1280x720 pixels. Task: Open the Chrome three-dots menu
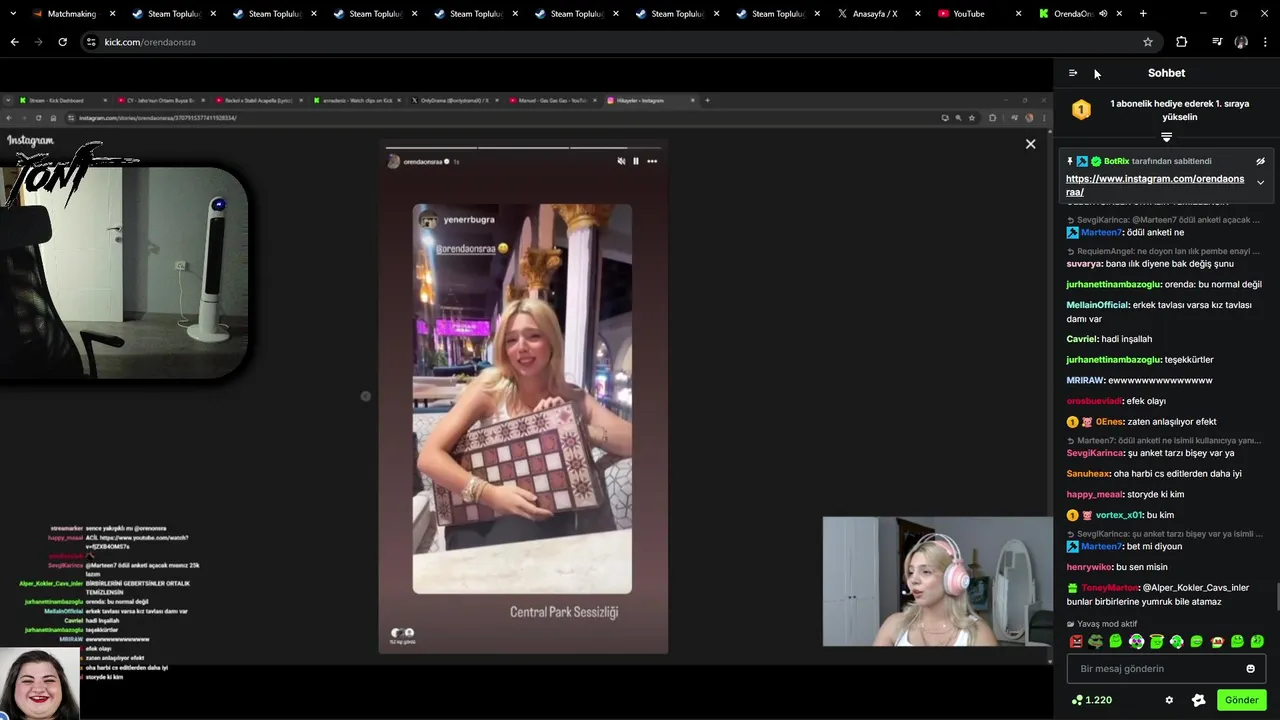pos(1266,42)
